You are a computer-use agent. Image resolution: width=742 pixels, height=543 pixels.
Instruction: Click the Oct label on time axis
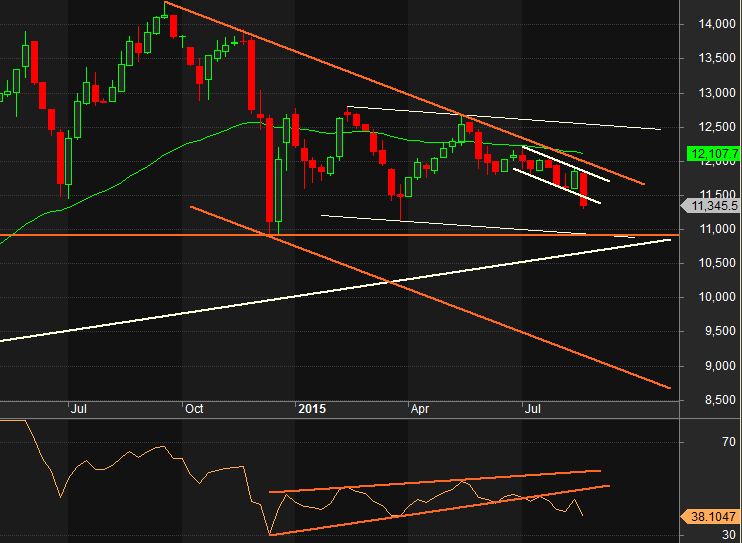(194, 409)
